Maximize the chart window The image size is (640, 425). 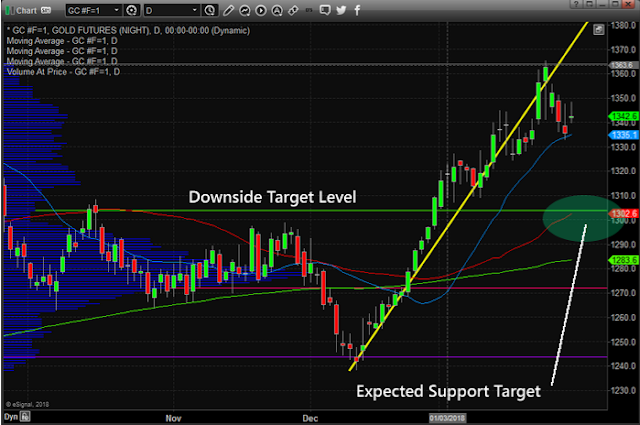(615, 4)
